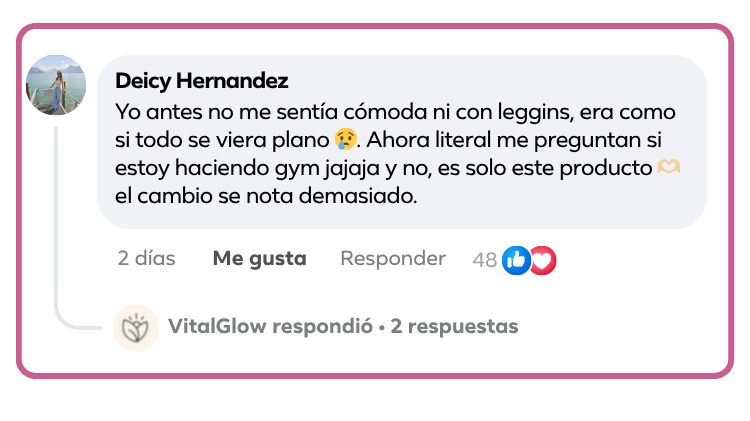Reply using the 'Responder' button

393,259
